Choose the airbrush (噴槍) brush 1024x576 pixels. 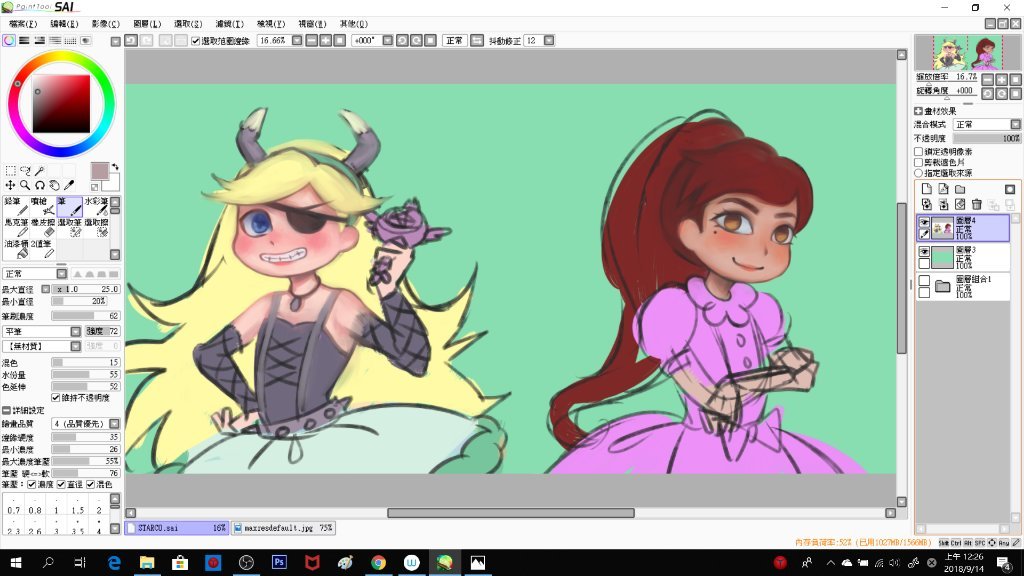pos(42,206)
